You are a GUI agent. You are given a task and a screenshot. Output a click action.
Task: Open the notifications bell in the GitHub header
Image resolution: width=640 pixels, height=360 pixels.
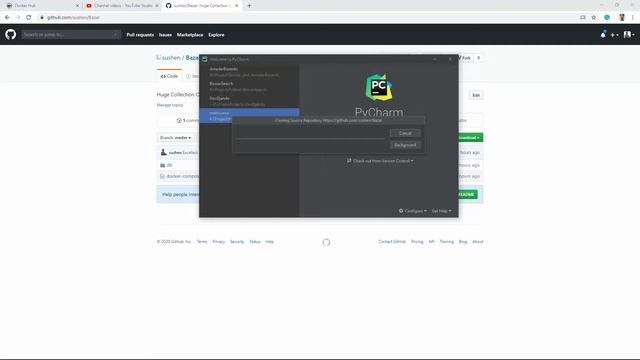tap(603, 35)
